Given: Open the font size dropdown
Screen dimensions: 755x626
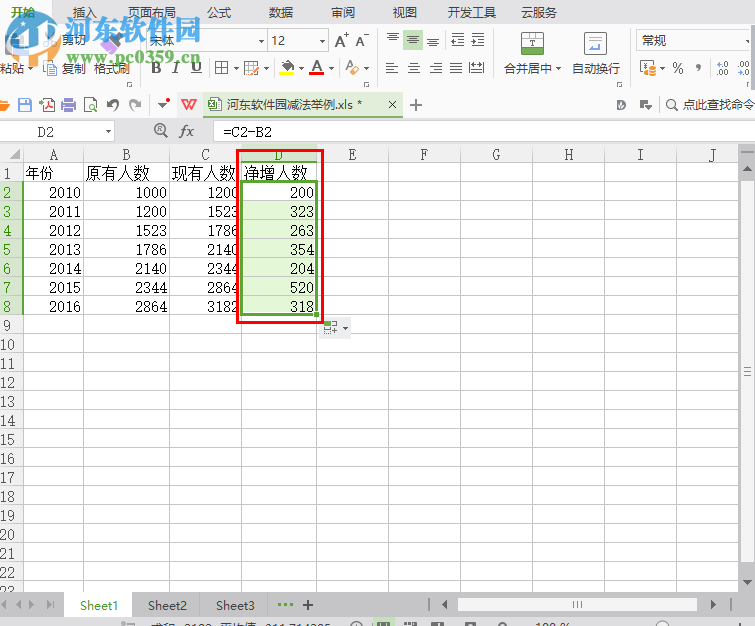Looking at the screenshot, I should [322, 41].
